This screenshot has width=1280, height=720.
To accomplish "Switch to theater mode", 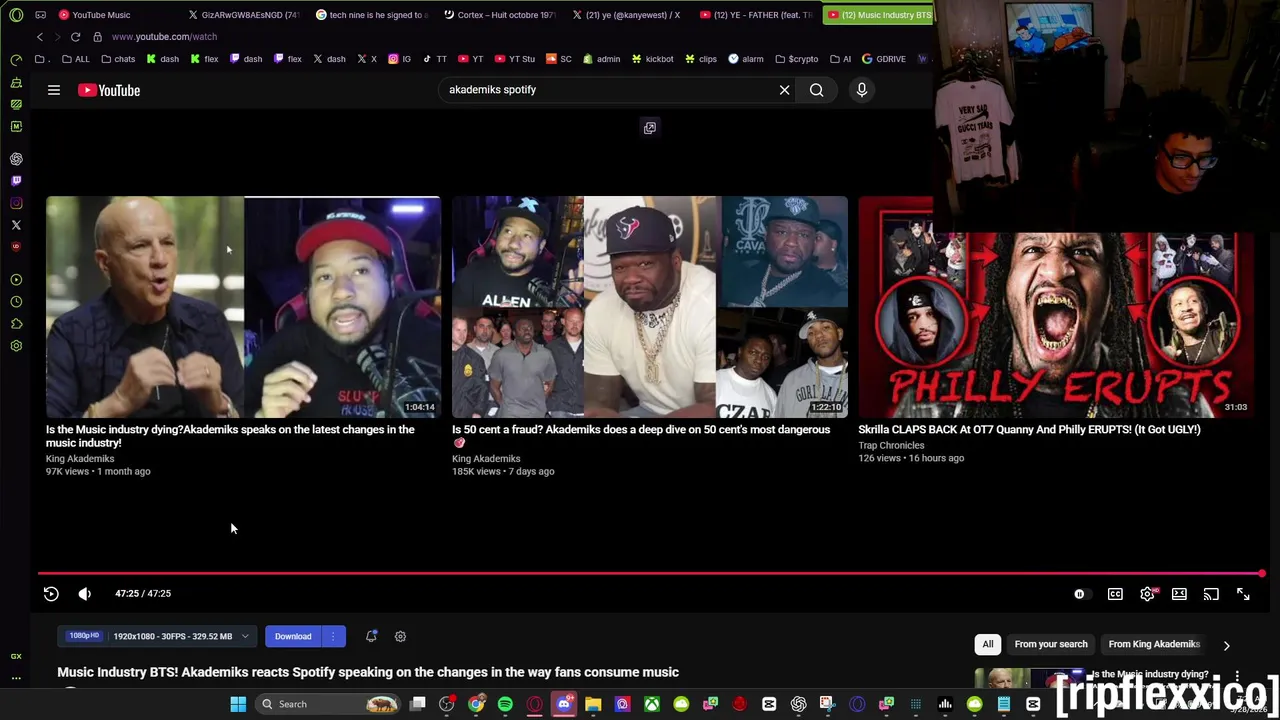I will (1179, 594).
